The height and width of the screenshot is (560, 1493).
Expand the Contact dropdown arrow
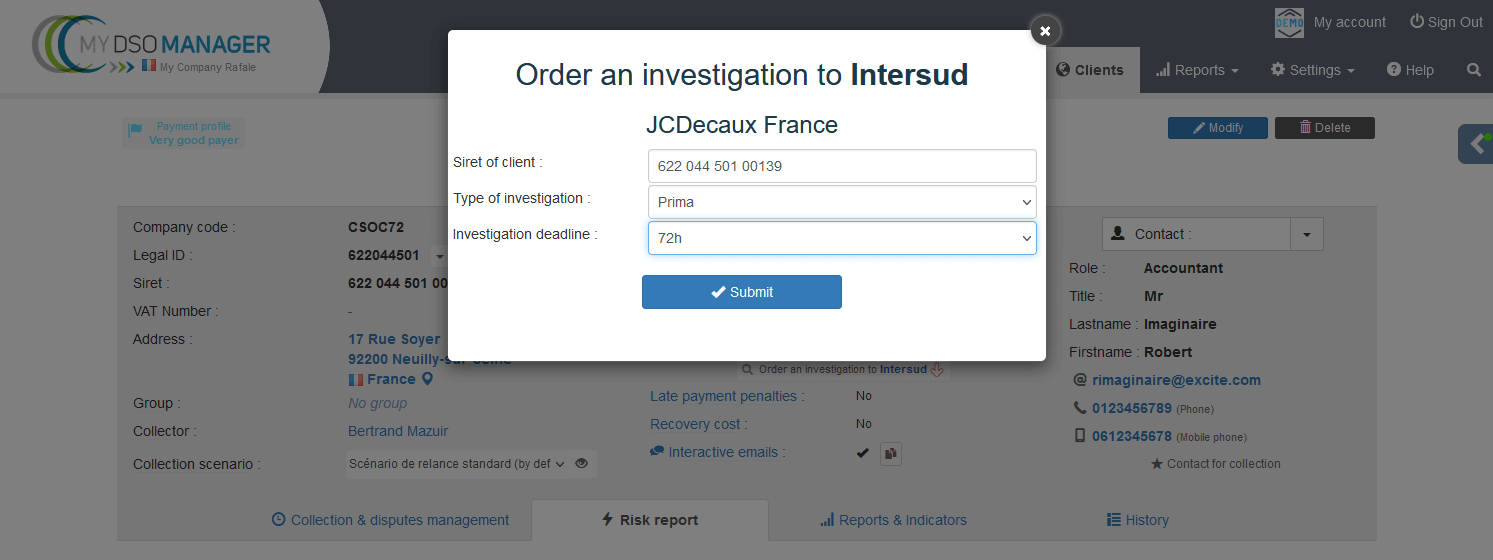tap(1306, 234)
